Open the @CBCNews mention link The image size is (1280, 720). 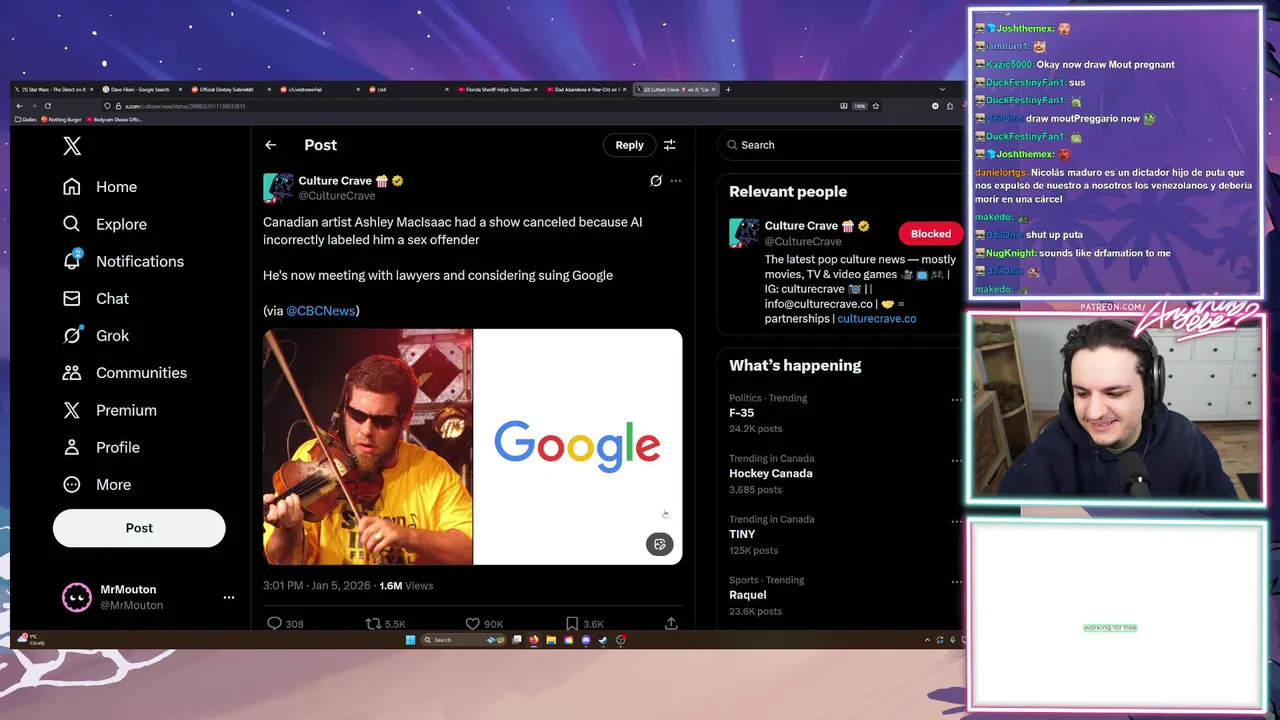(321, 311)
